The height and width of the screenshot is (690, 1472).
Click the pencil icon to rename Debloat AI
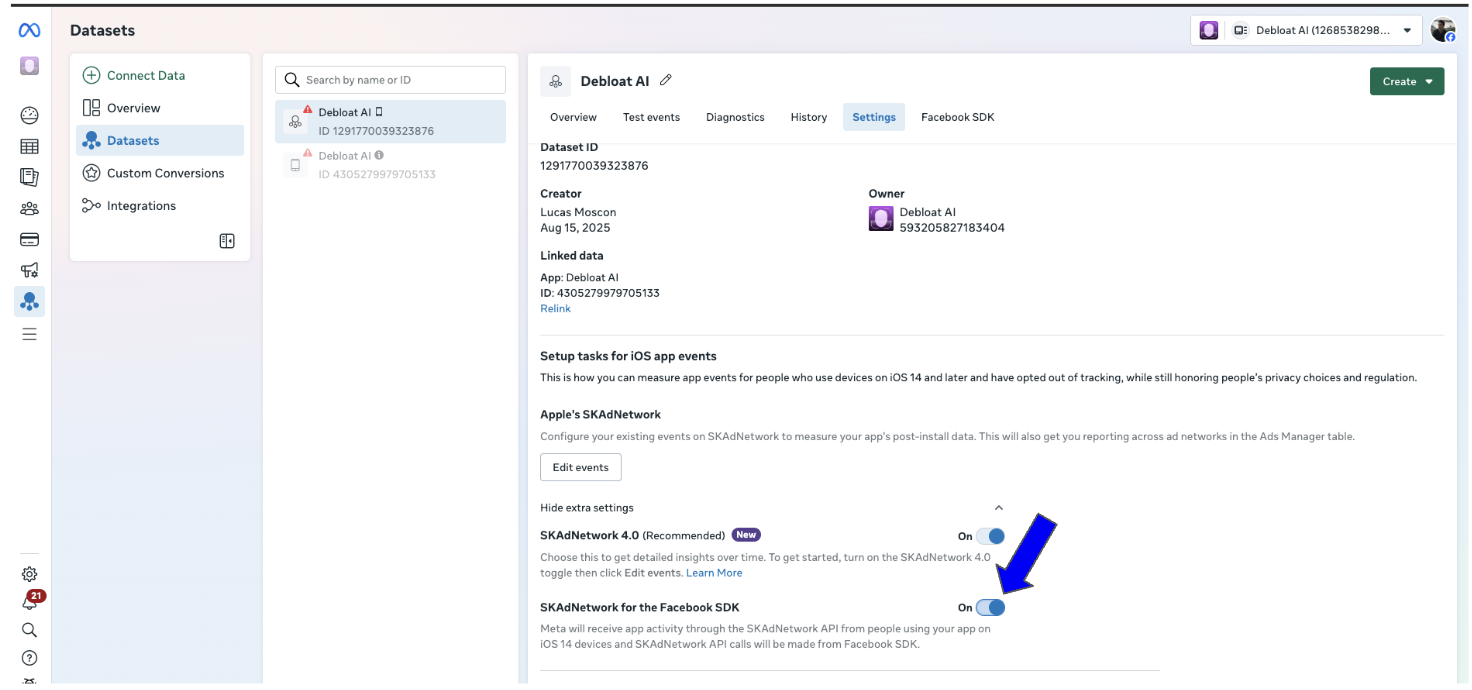tap(666, 81)
